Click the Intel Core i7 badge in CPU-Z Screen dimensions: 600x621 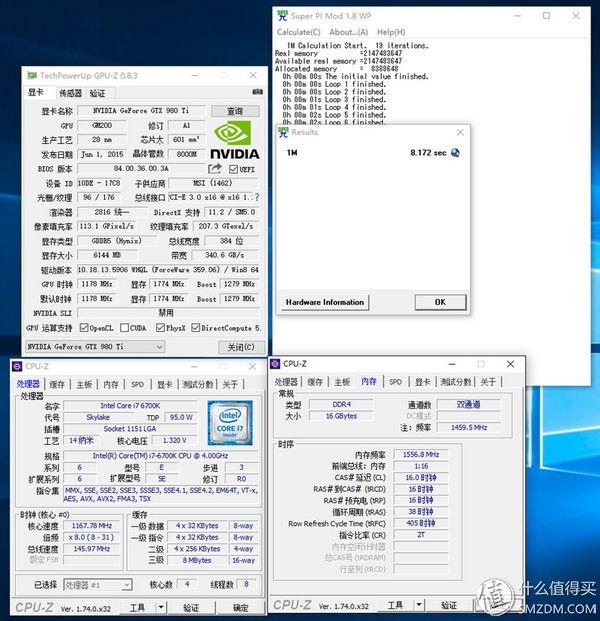pos(230,423)
